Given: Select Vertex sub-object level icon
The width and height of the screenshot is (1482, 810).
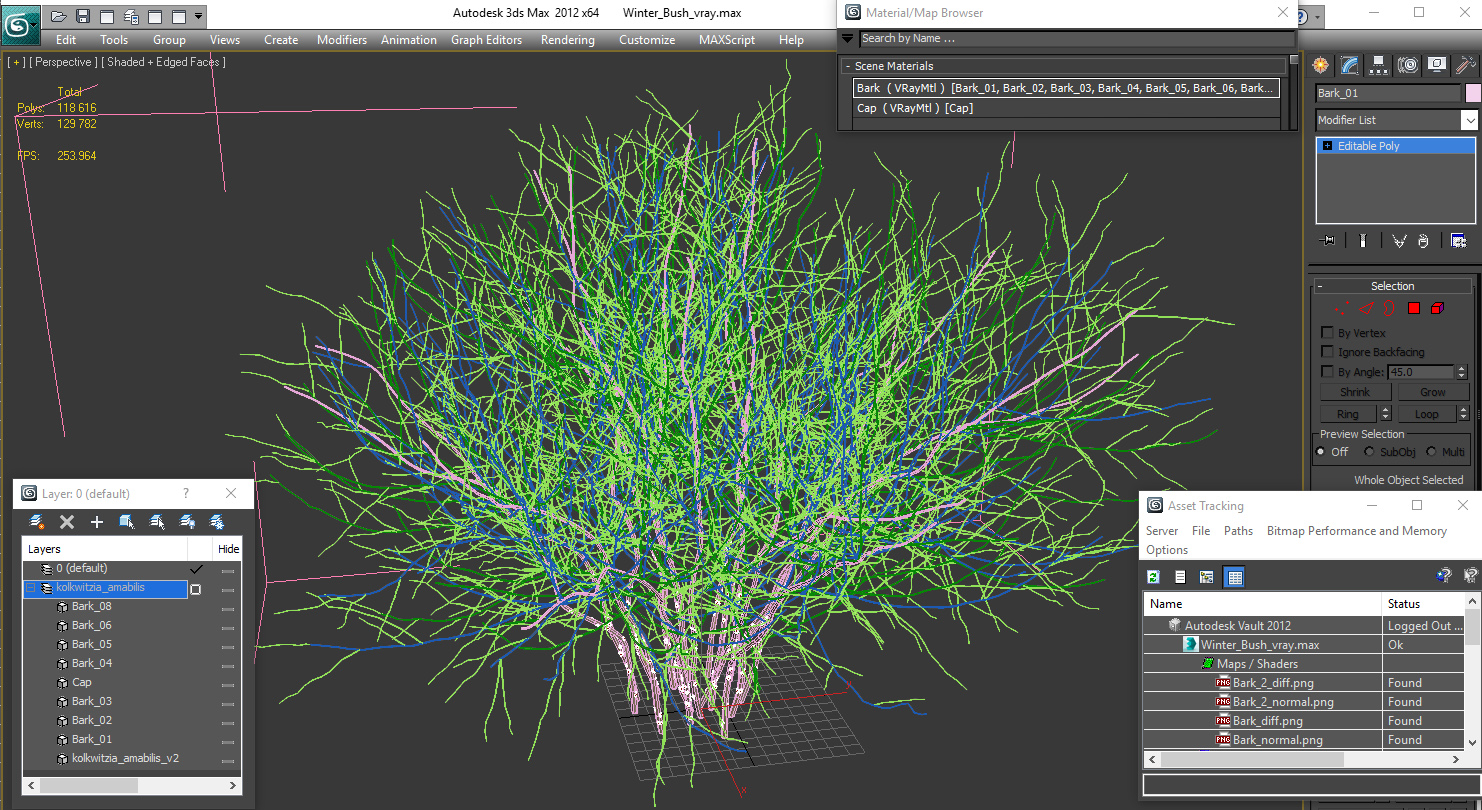Looking at the screenshot, I should (1342, 308).
